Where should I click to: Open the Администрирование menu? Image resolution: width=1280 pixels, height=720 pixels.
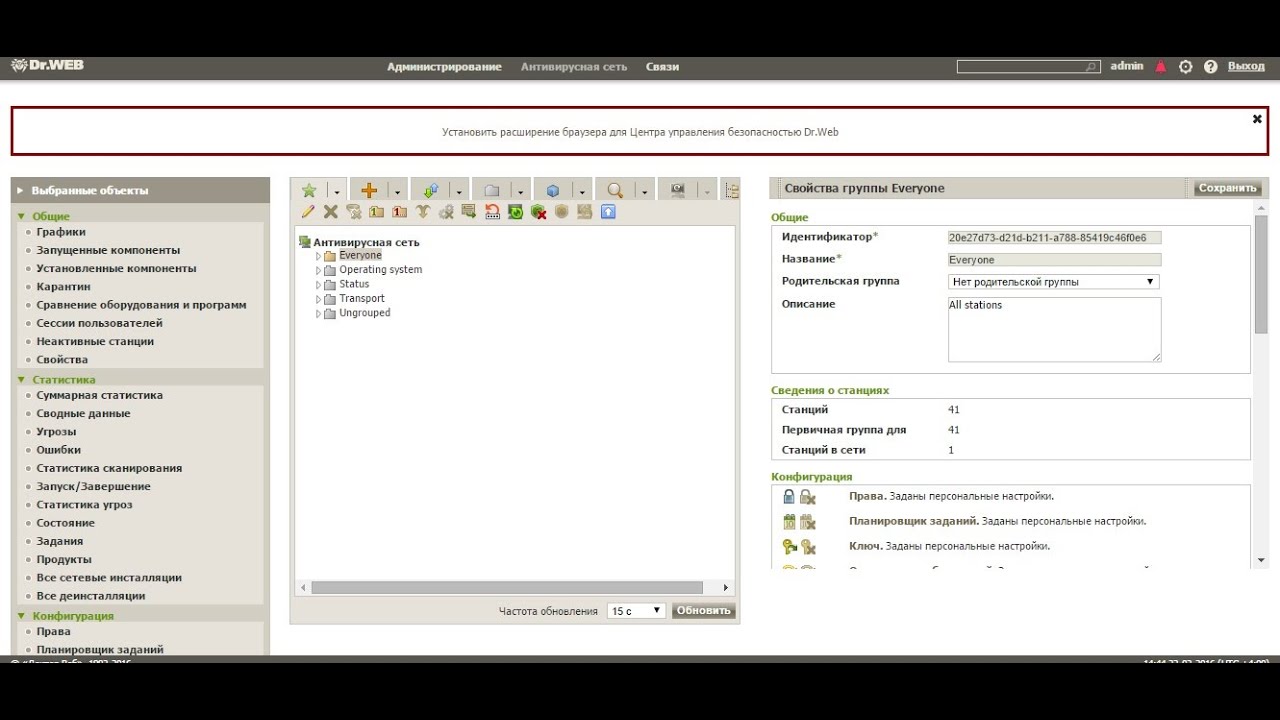tap(444, 67)
